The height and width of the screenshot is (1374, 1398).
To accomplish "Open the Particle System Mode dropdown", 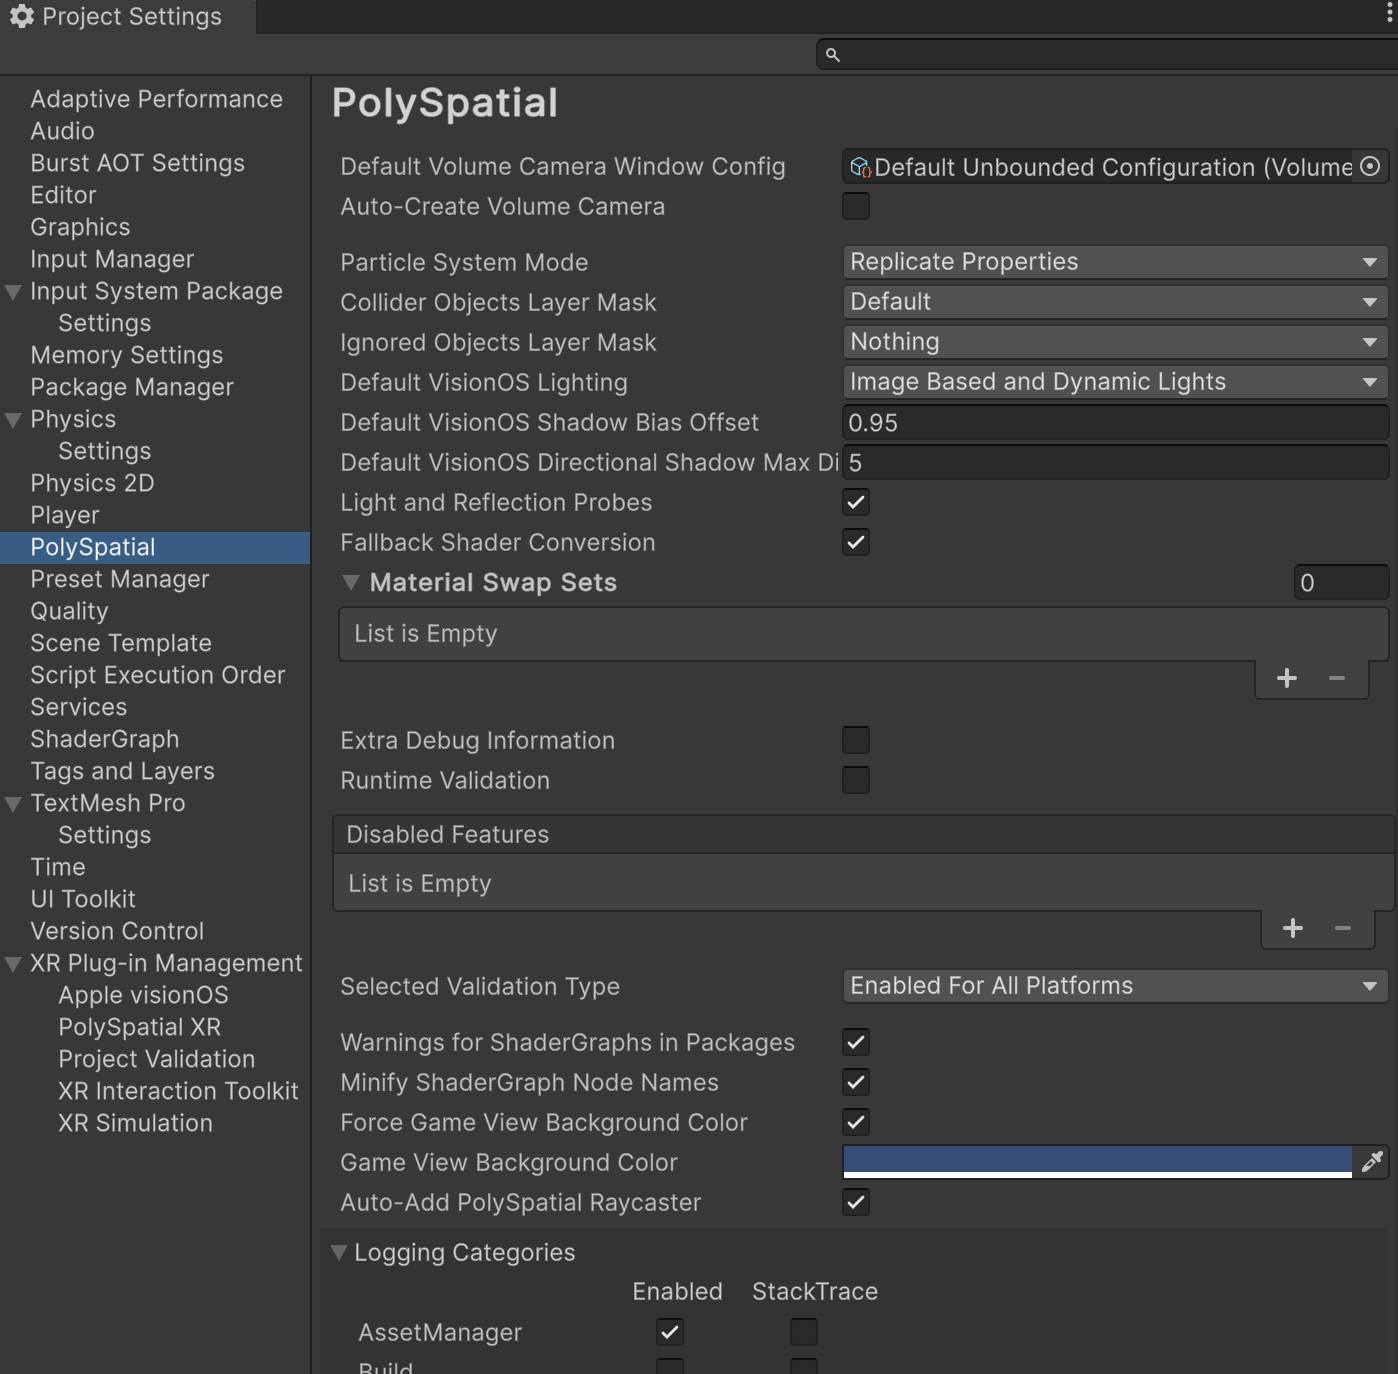I will (1113, 261).
